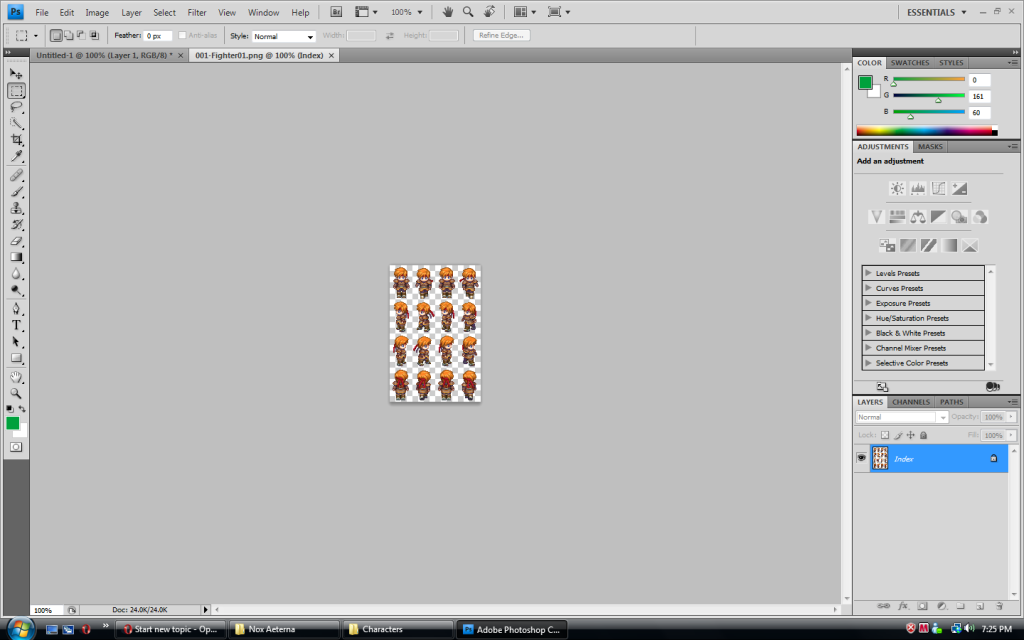Screen dimensions: 1024x640
Task: Click the Feather input field
Action: [157, 36]
